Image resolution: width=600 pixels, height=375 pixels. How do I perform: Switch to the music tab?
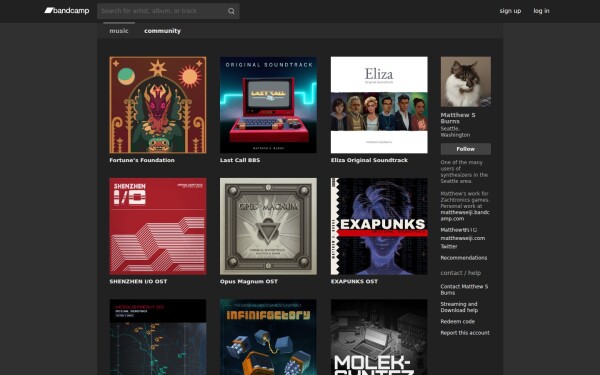coord(119,31)
